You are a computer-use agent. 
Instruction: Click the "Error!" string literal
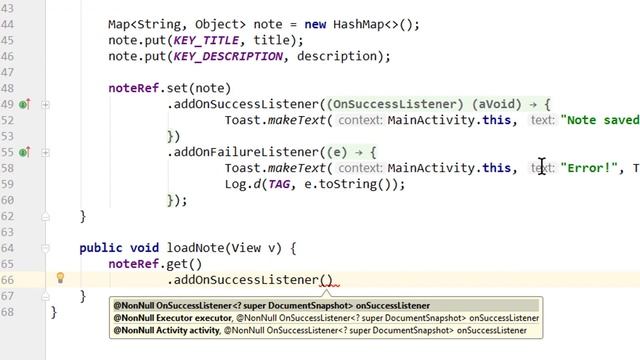click(x=589, y=168)
